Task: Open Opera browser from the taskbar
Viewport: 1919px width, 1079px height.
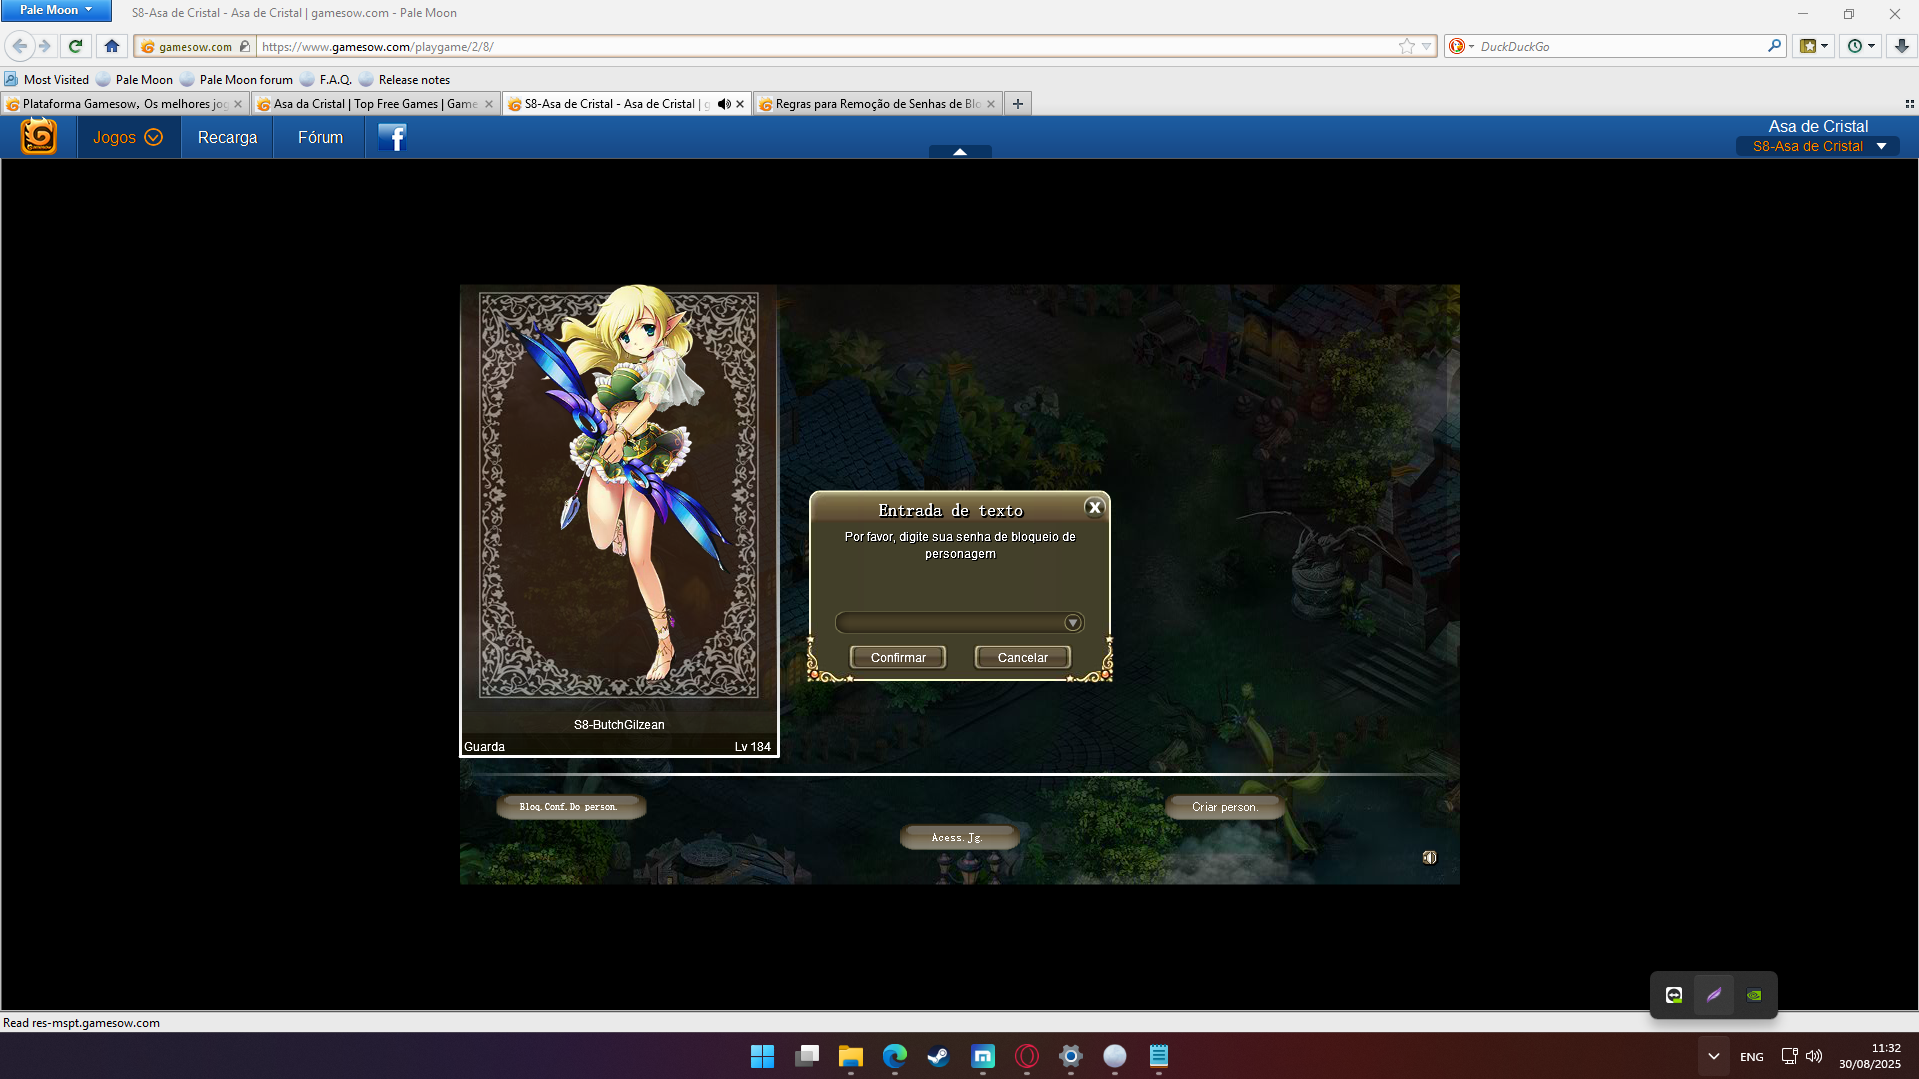Action: pos(1027,1056)
